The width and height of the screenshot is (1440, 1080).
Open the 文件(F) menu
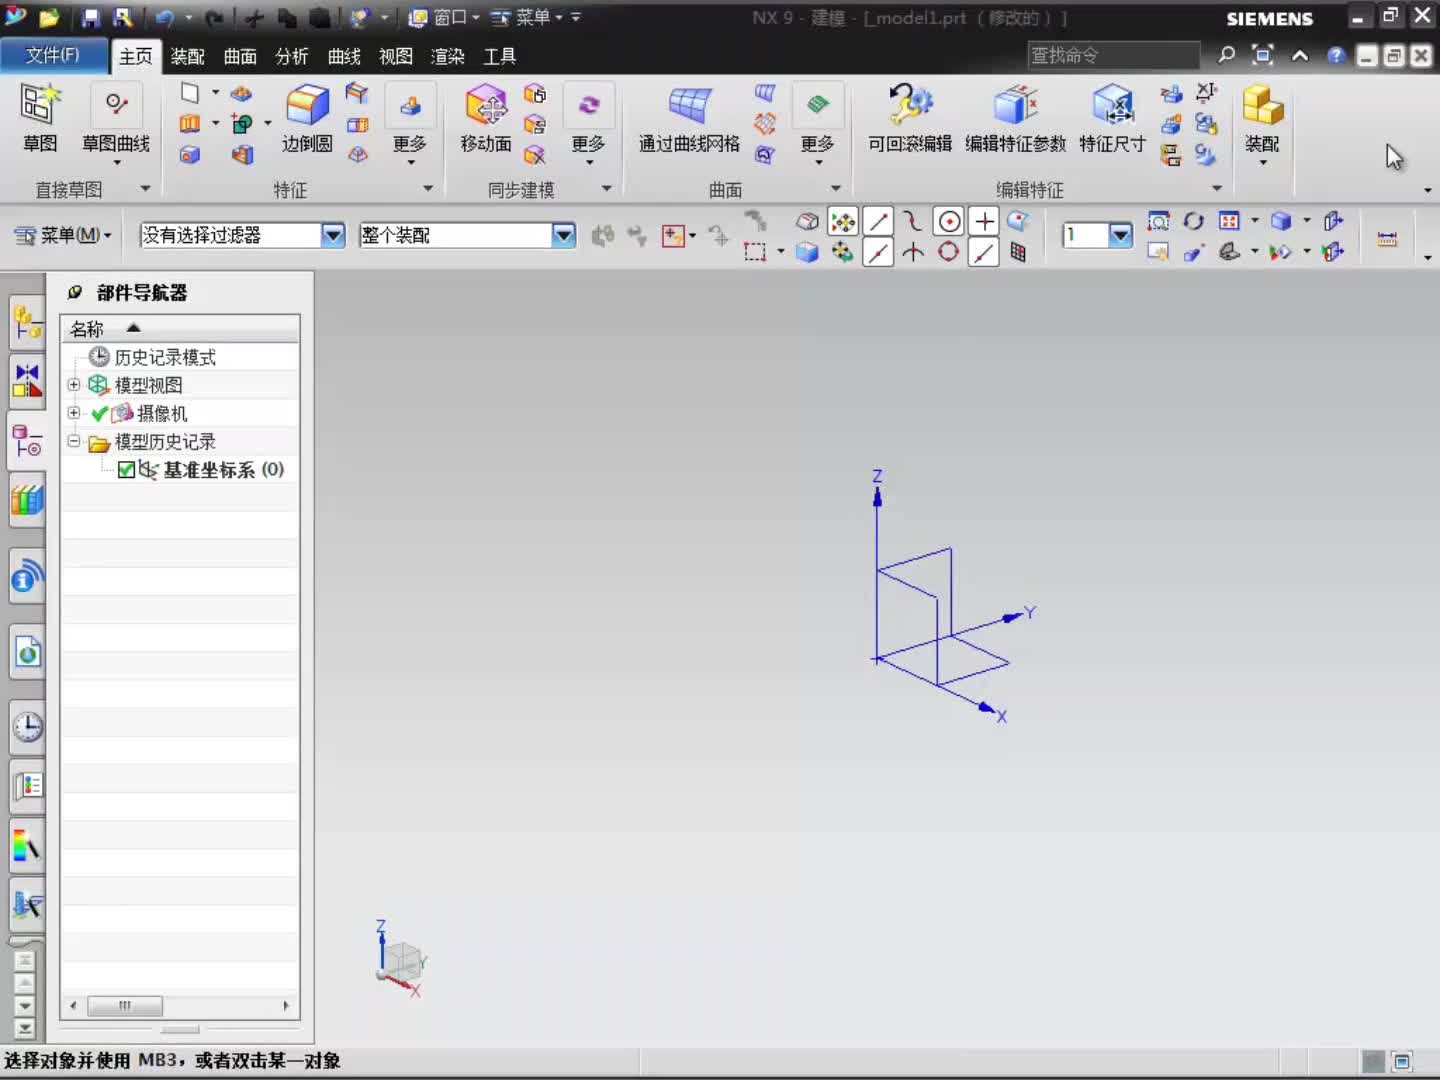[x=53, y=55]
